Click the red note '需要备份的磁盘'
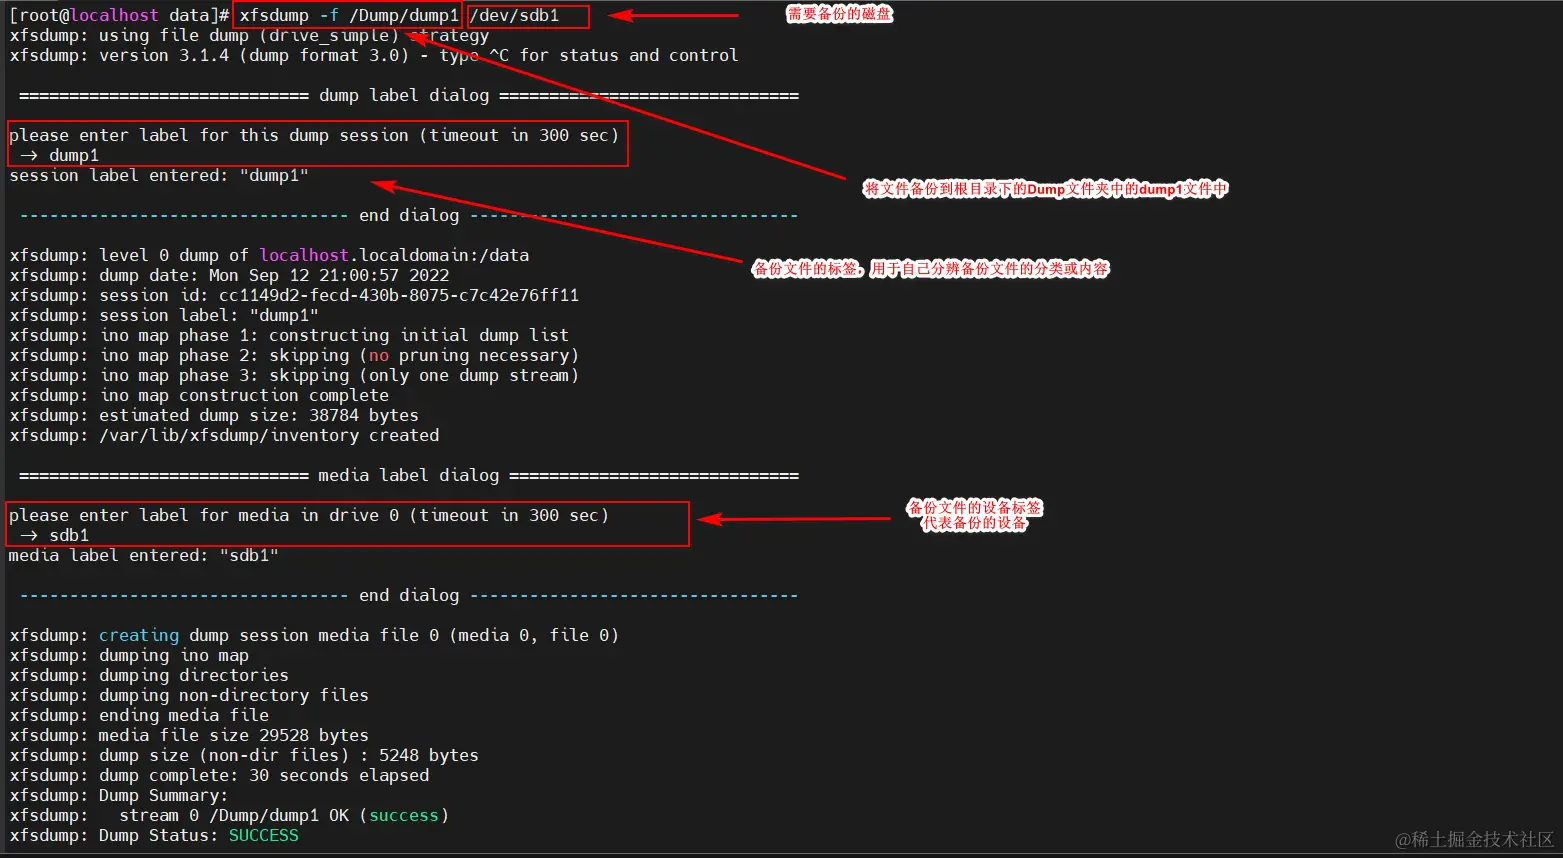 coord(840,14)
